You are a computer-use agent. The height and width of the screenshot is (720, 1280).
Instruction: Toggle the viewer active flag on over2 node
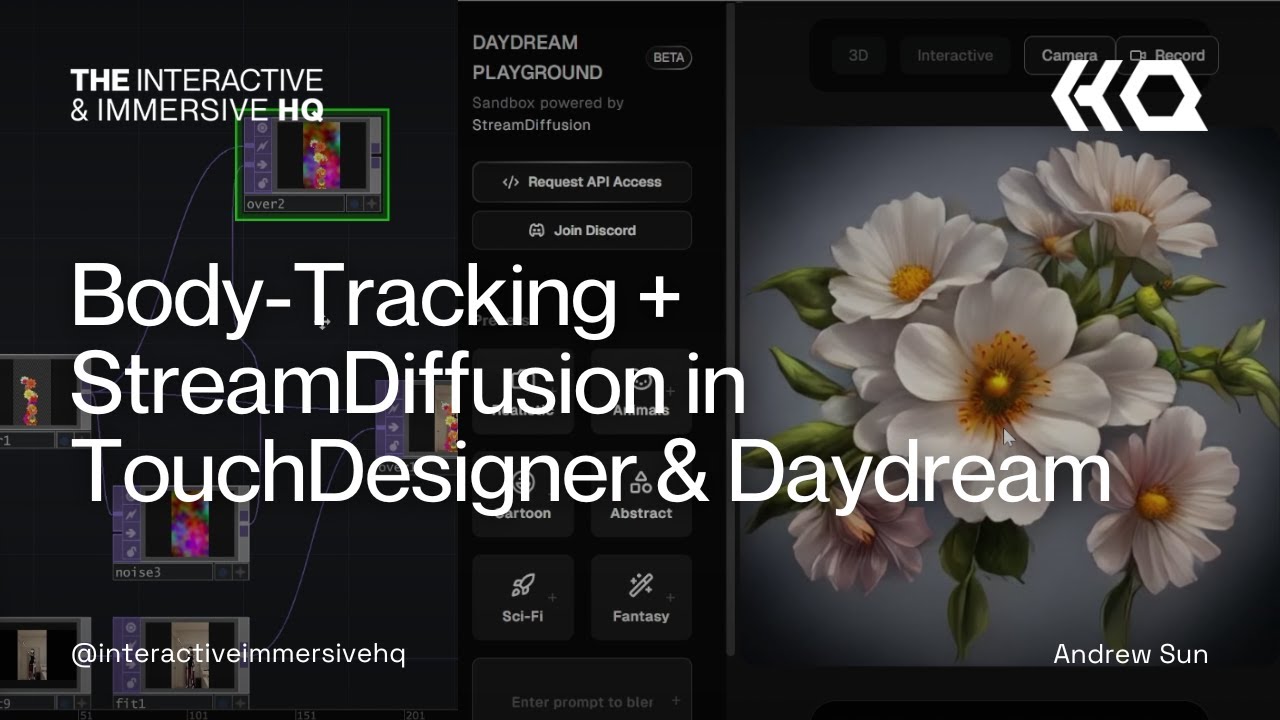(x=263, y=129)
